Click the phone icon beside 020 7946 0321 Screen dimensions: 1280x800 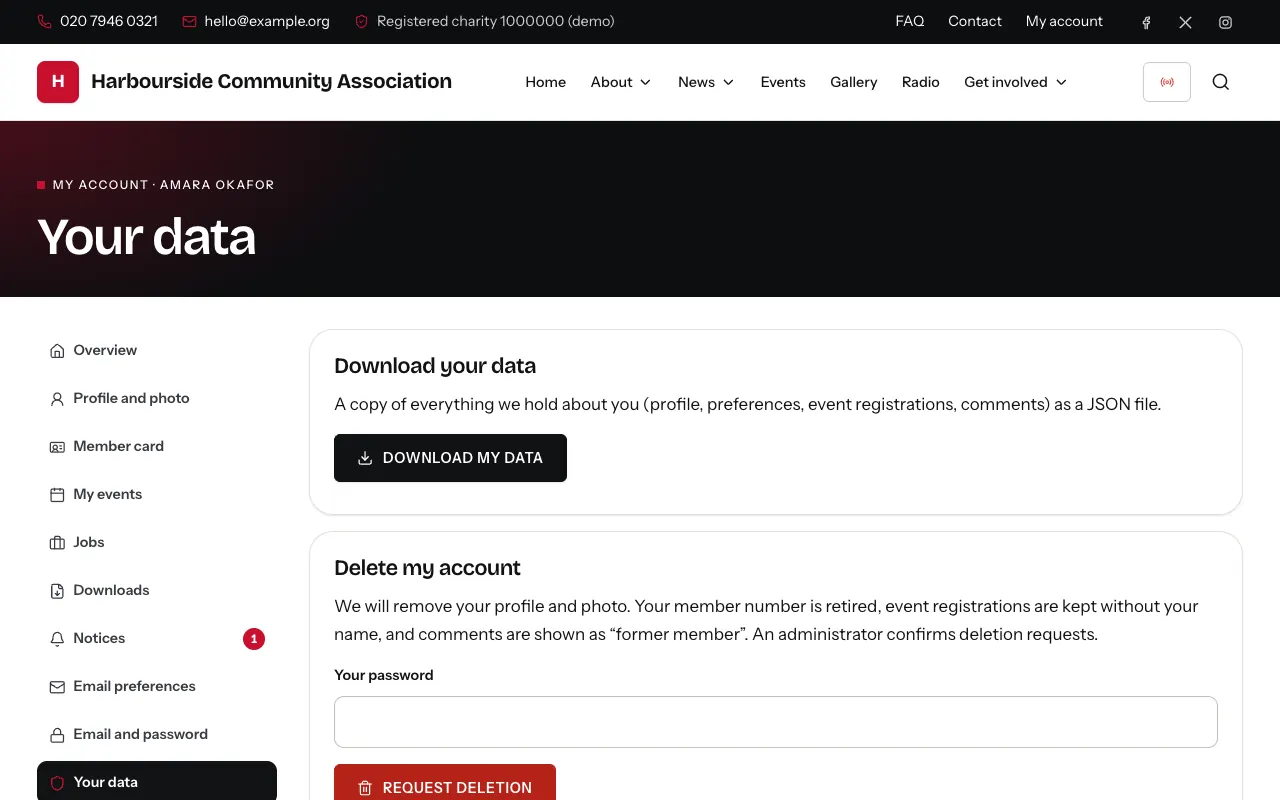pos(44,21)
